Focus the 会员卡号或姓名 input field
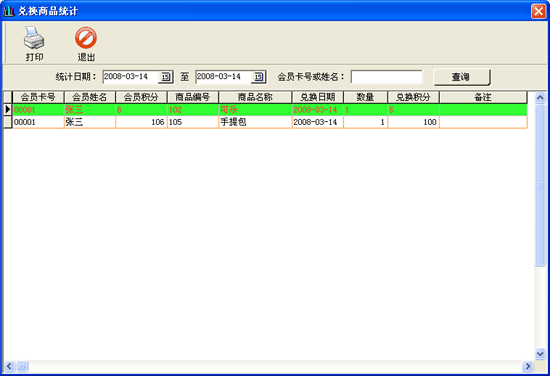Screen dimensions: 550x376 point(387,77)
